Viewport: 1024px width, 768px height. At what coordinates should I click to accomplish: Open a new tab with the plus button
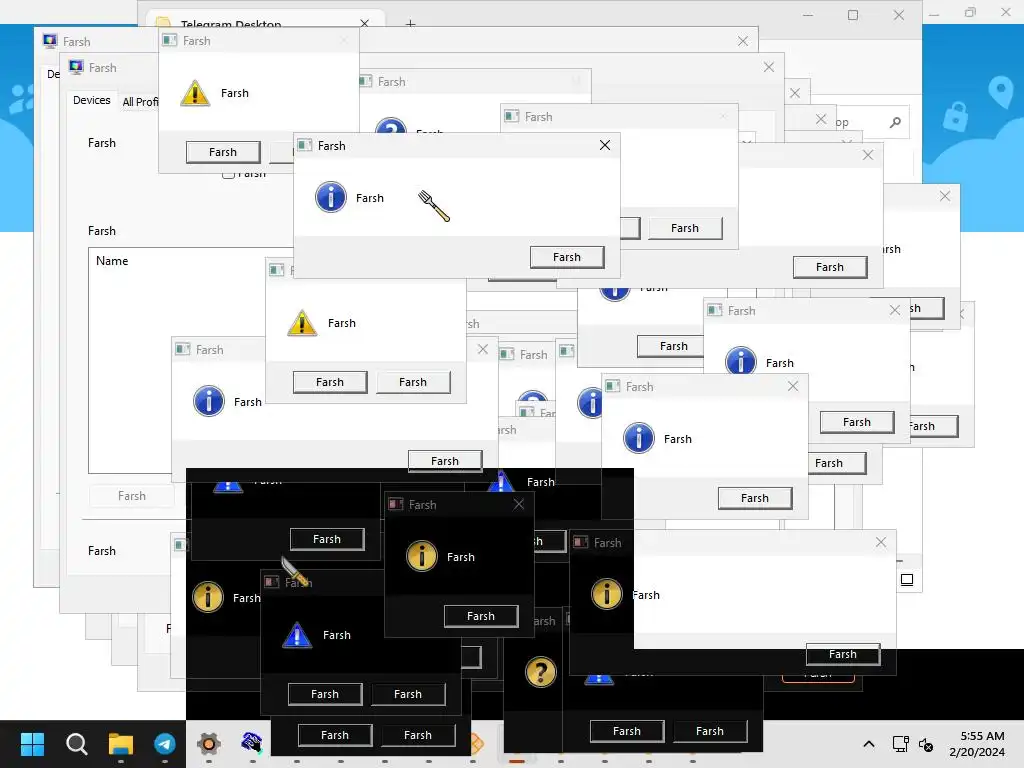tap(410, 24)
